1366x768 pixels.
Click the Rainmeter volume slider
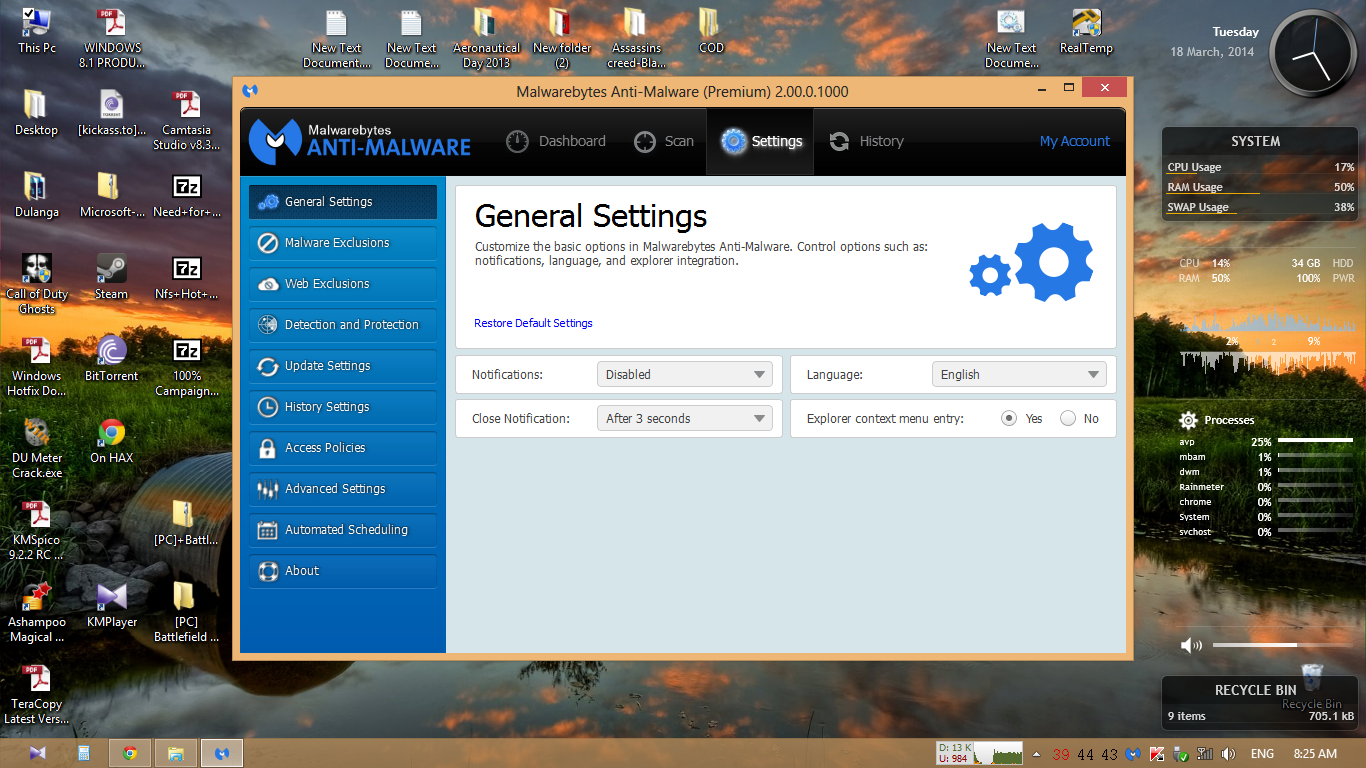[x=1283, y=645]
